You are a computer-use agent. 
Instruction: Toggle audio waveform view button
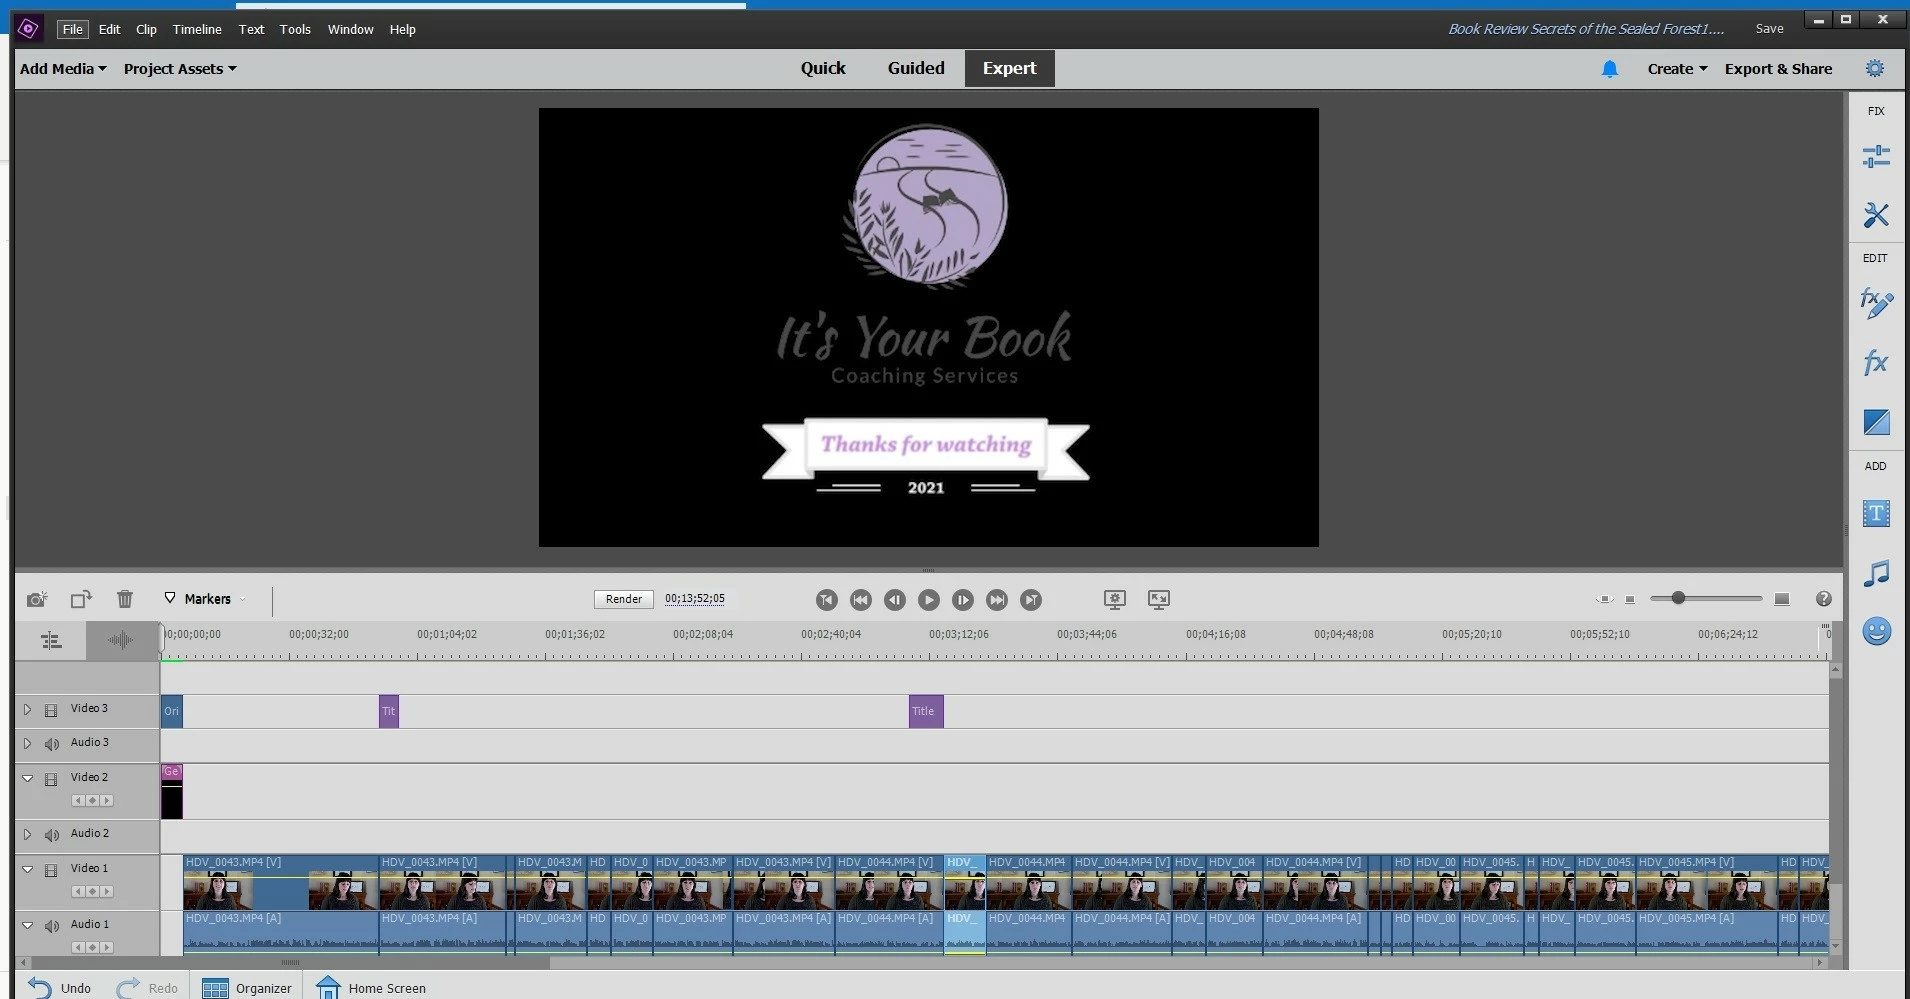click(x=121, y=641)
